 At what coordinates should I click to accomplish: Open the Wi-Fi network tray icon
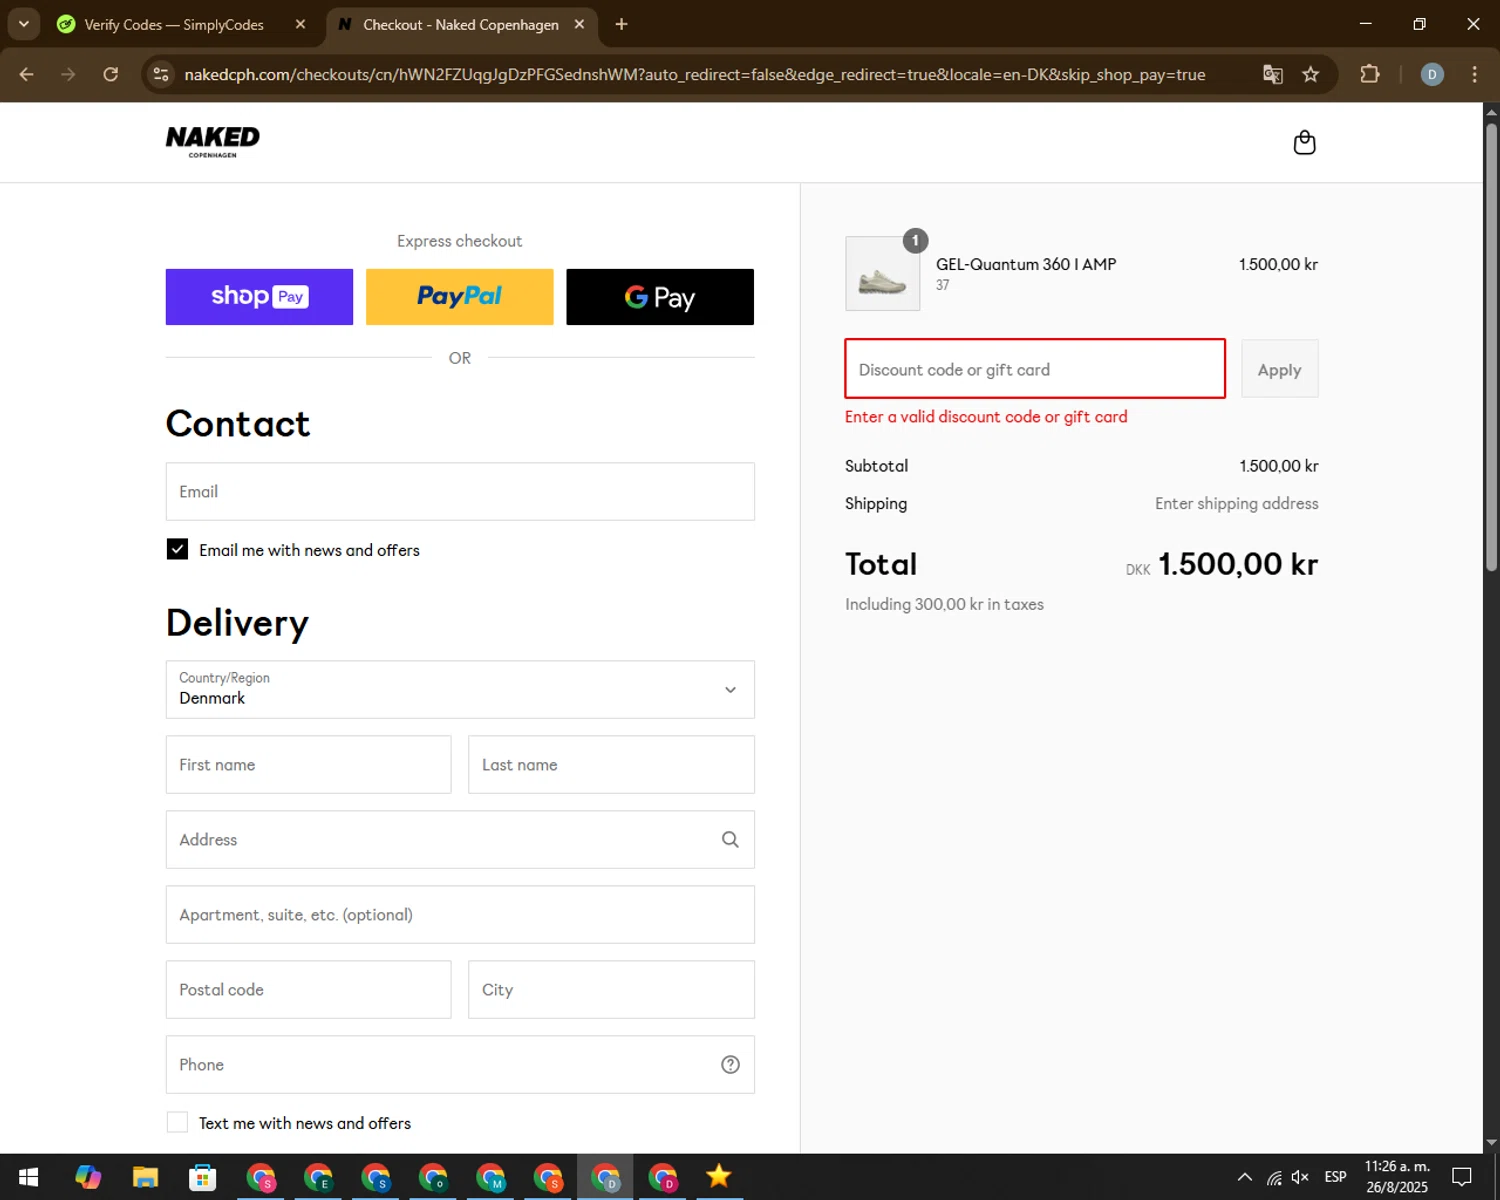(x=1274, y=1177)
